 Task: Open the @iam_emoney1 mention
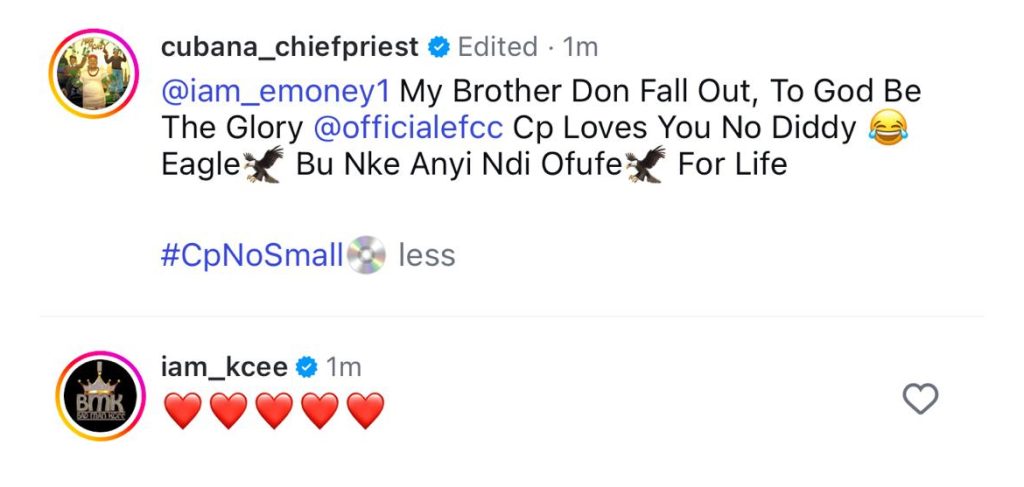pos(273,92)
